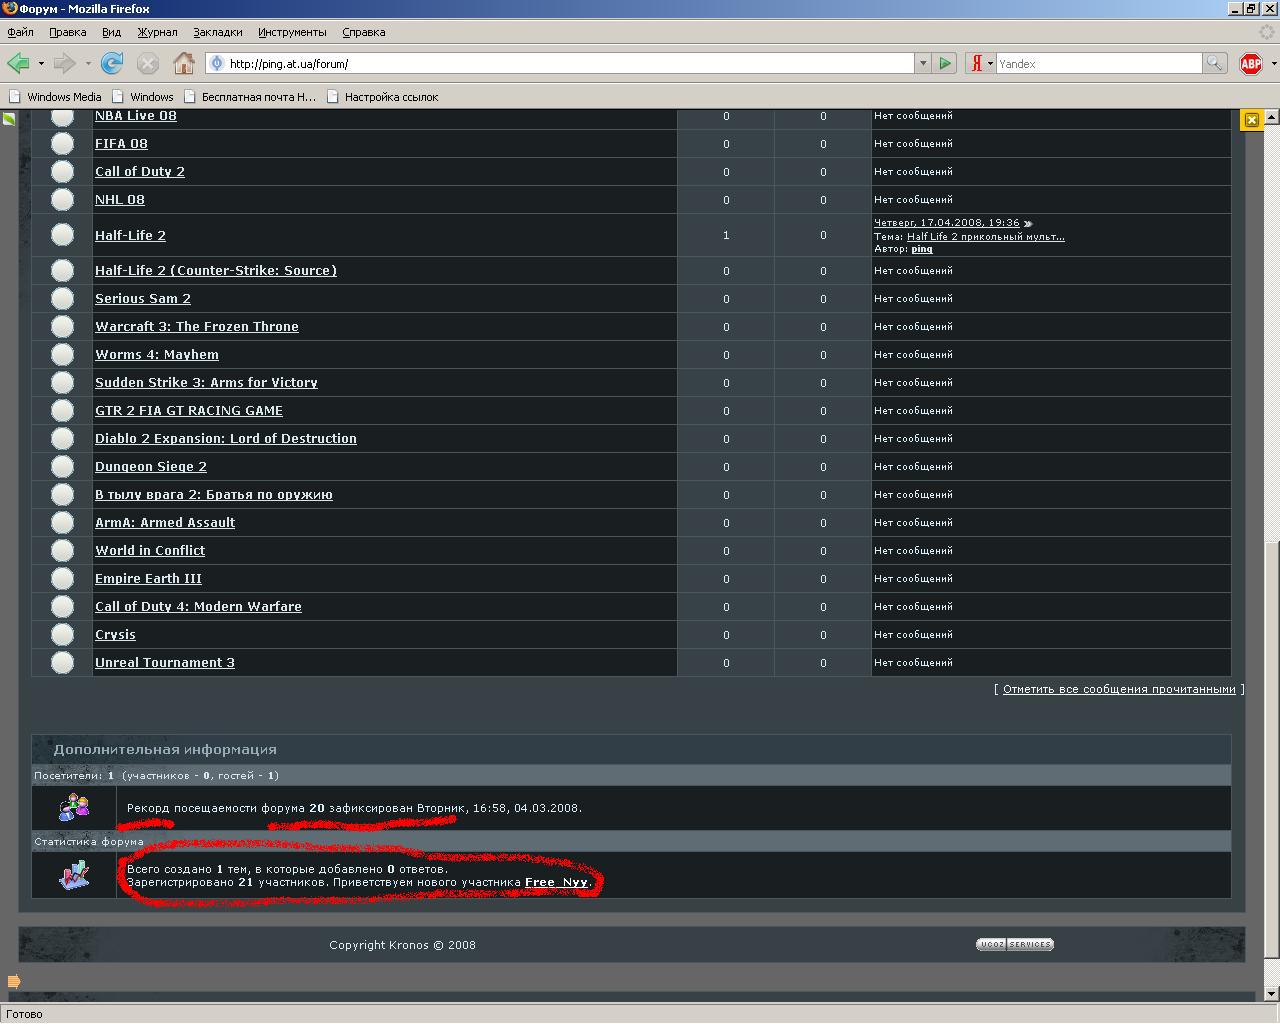Click the Yandex search engine icon

[x=976, y=63]
